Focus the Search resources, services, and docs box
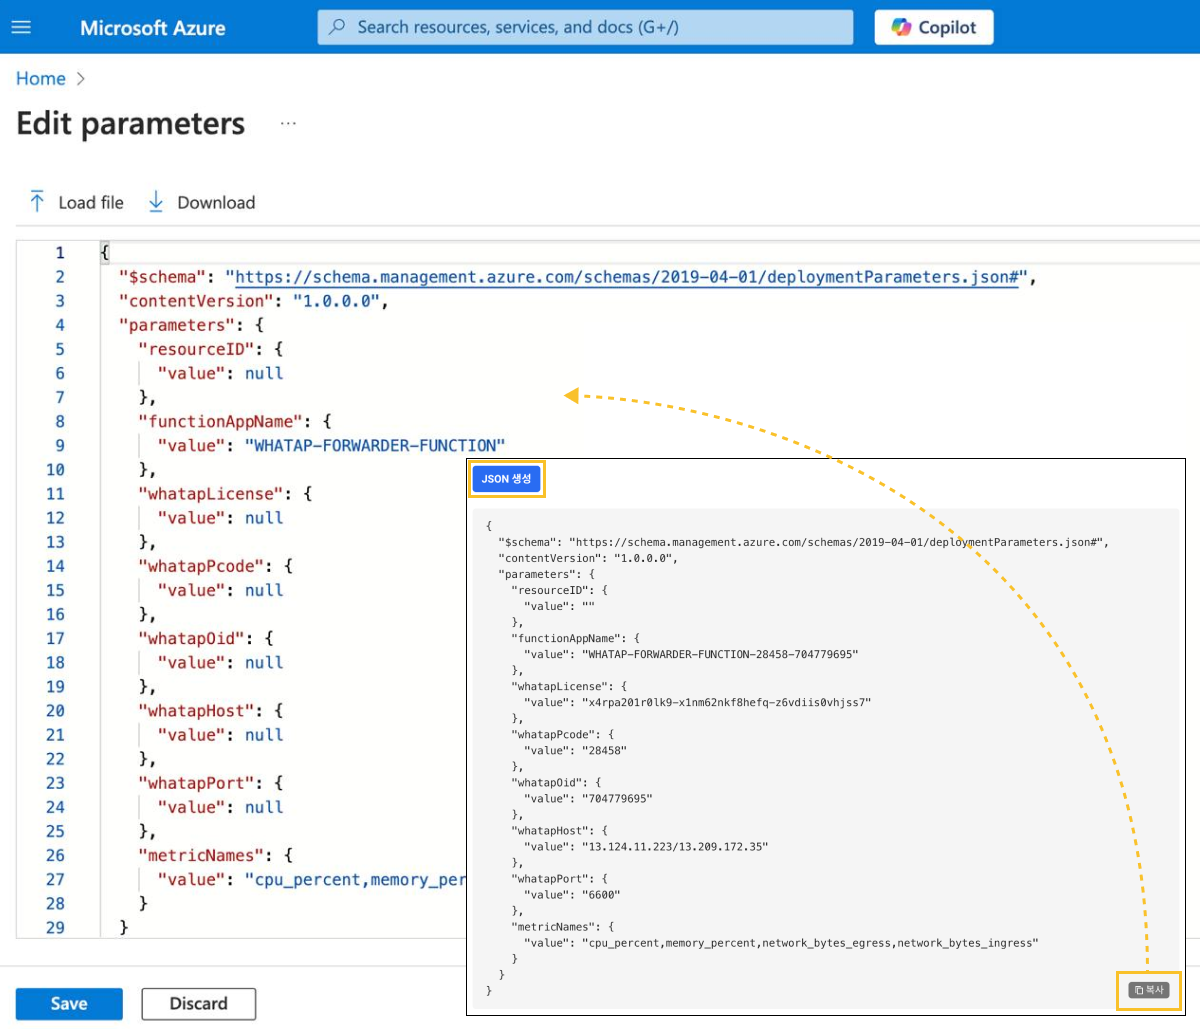This screenshot has height=1029, width=1200. point(585,27)
